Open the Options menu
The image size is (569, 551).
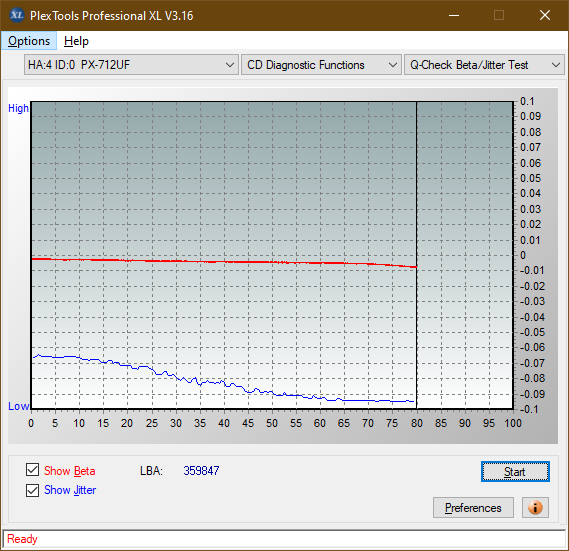(x=29, y=41)
